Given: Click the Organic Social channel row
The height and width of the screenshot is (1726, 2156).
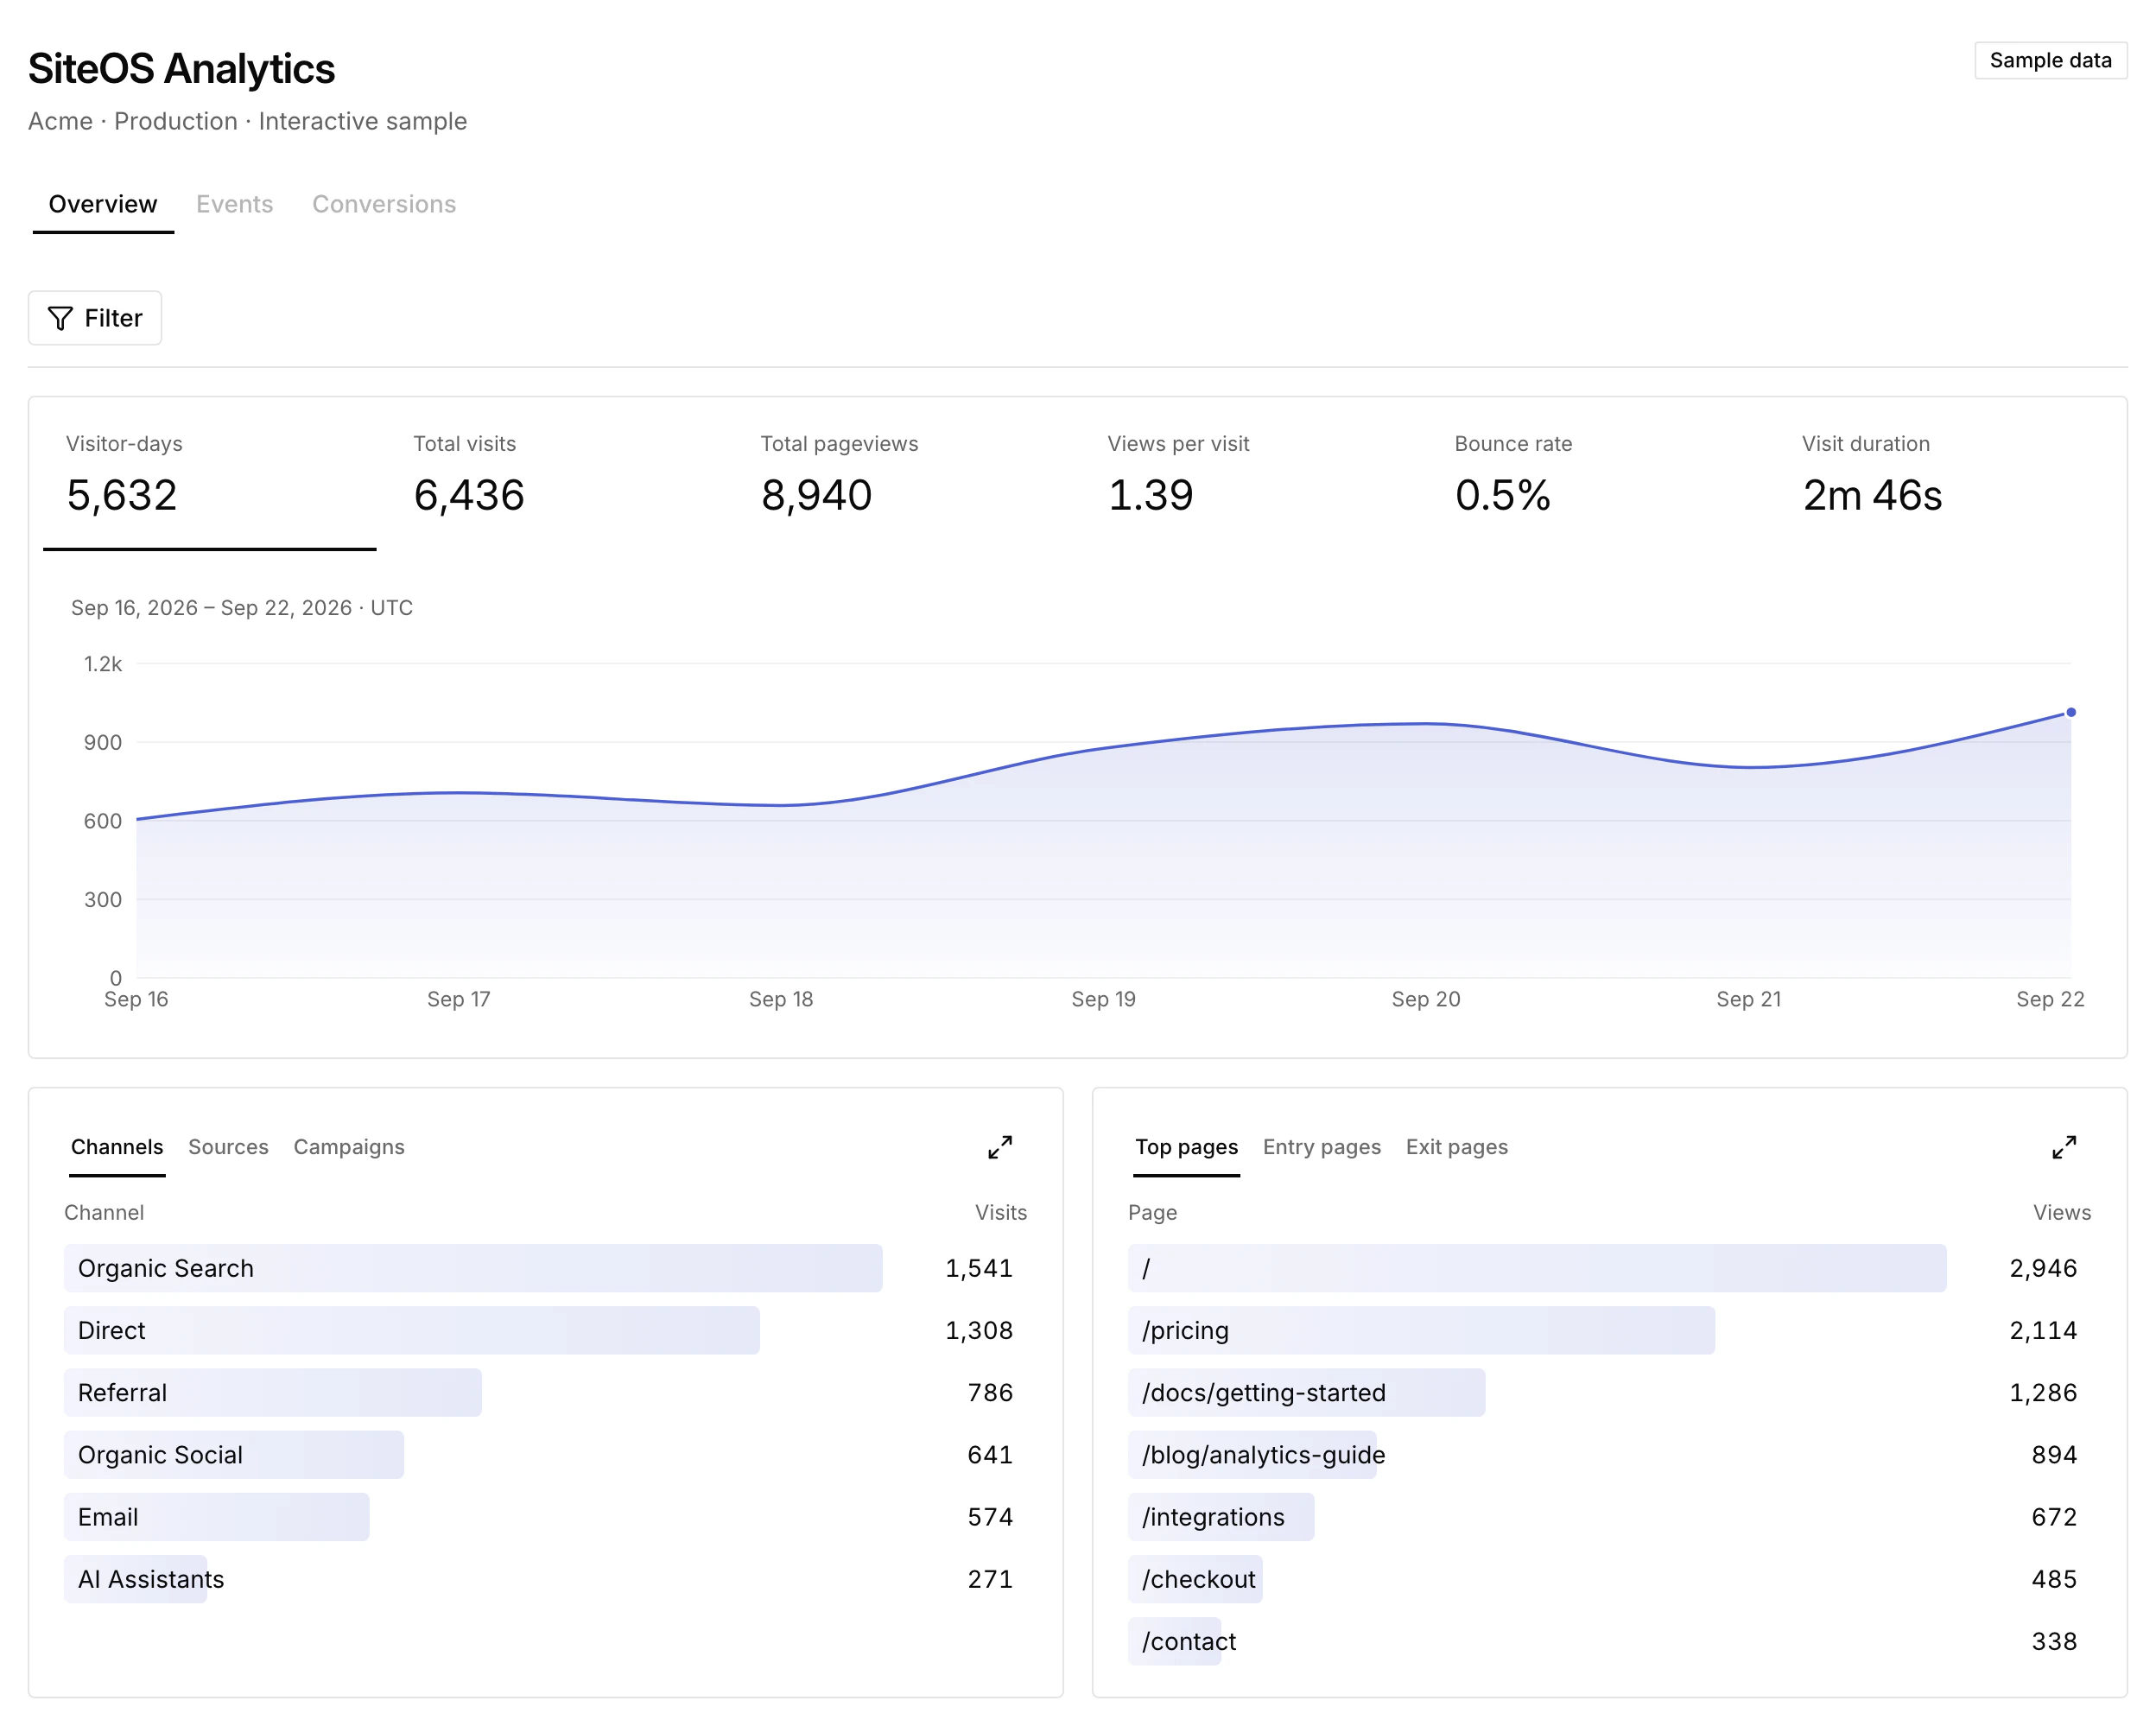Looking at the screenshot, I should 545,1454.
